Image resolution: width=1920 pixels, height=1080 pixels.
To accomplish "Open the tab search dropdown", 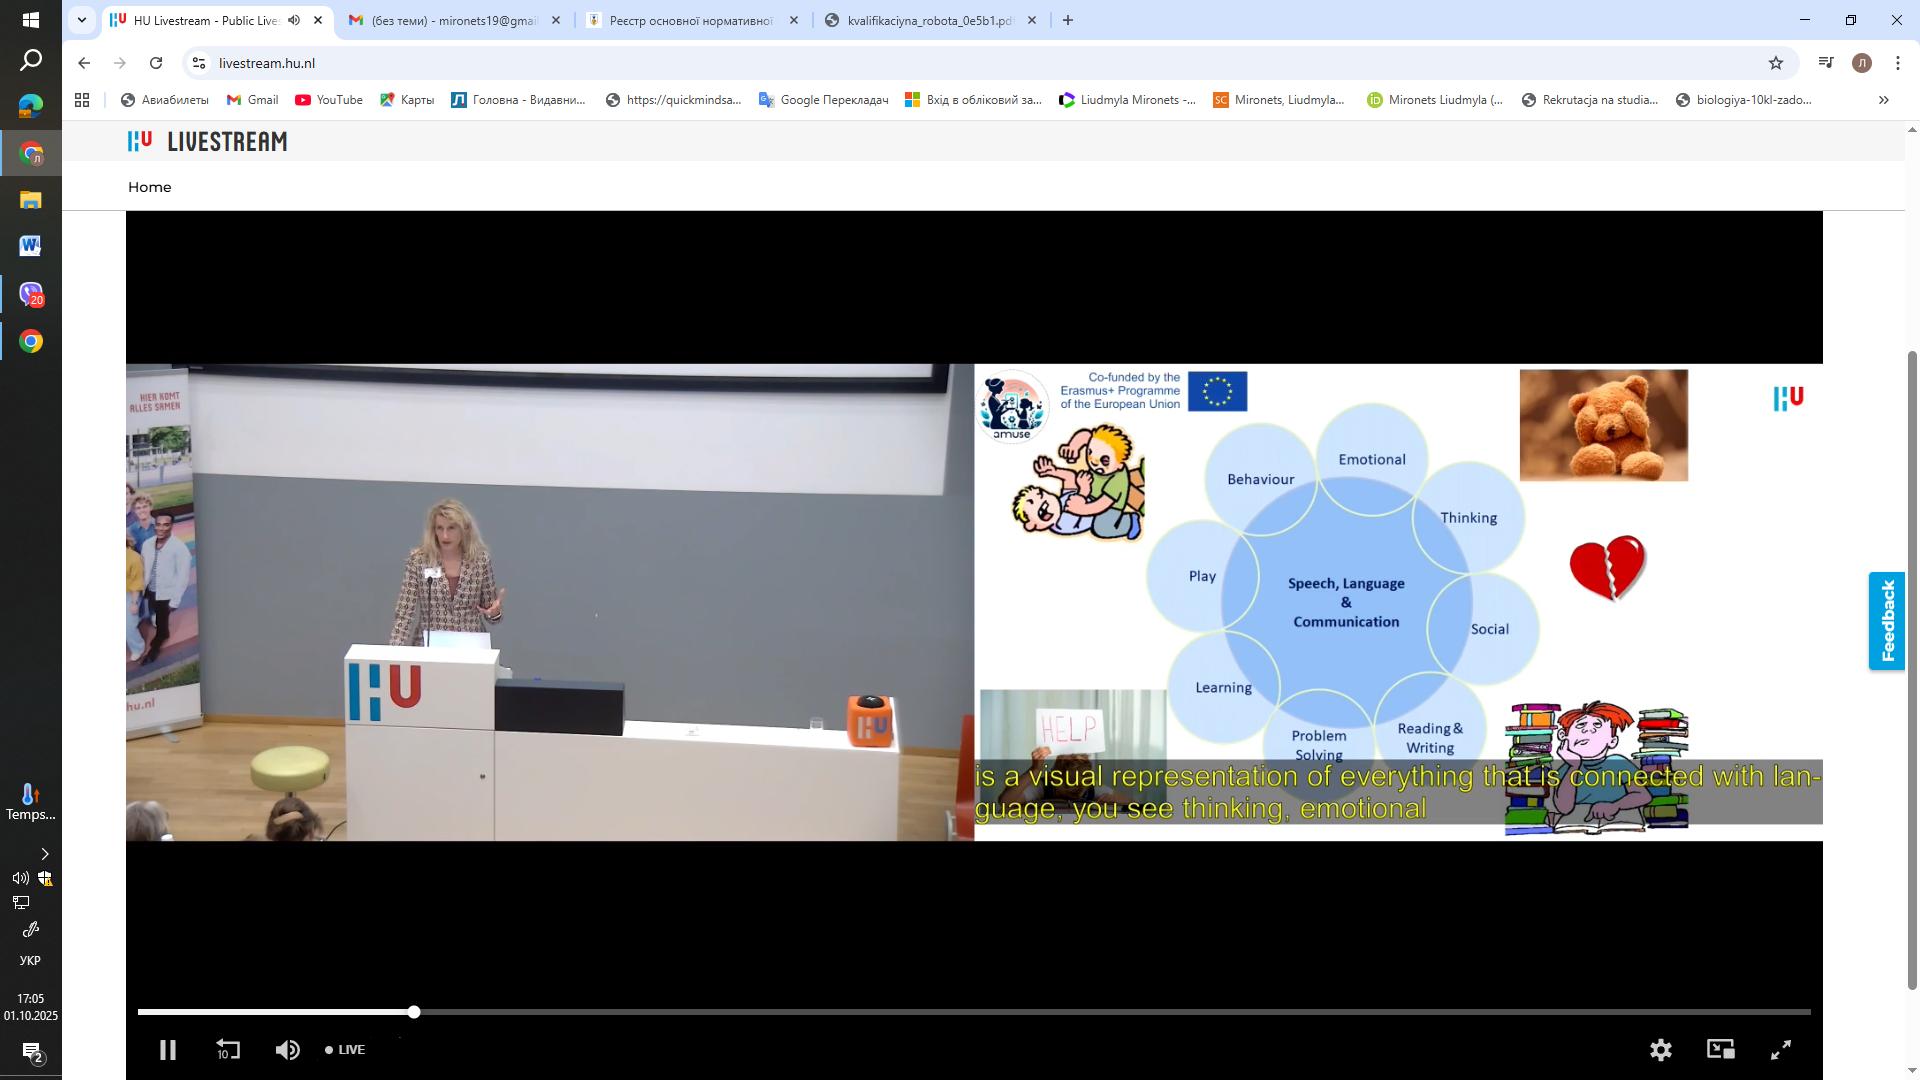I will tap(82, 20).
